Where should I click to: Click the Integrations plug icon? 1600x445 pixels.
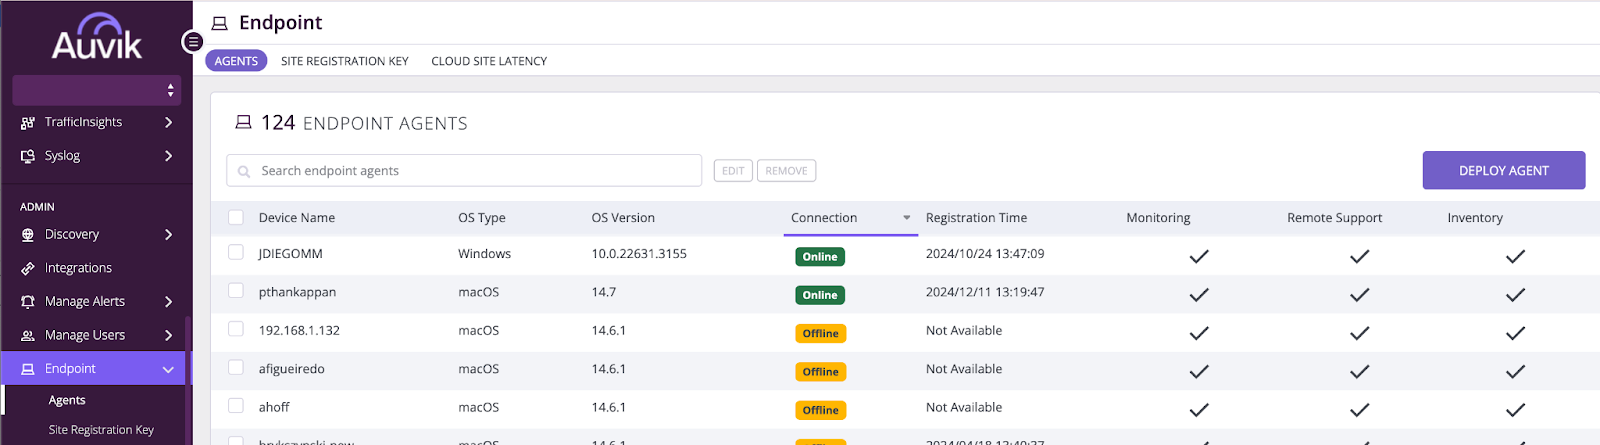(x=28, y=268)
